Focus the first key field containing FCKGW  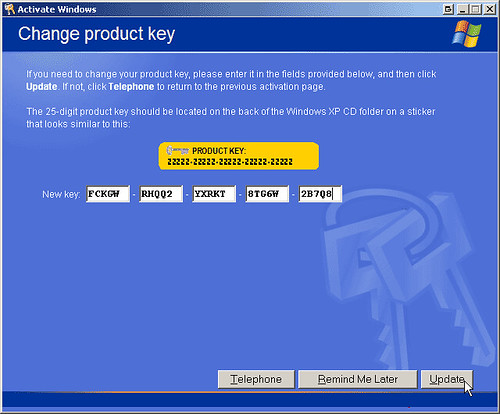[108, 194]
